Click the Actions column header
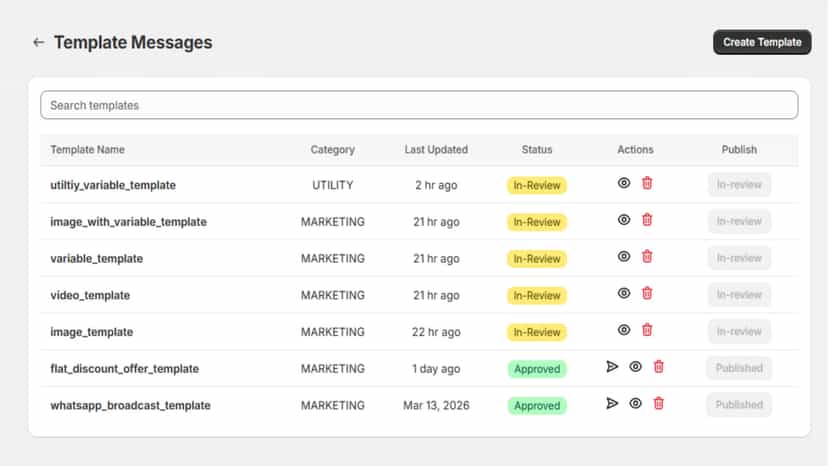828x466 pixels. point(635,150)
